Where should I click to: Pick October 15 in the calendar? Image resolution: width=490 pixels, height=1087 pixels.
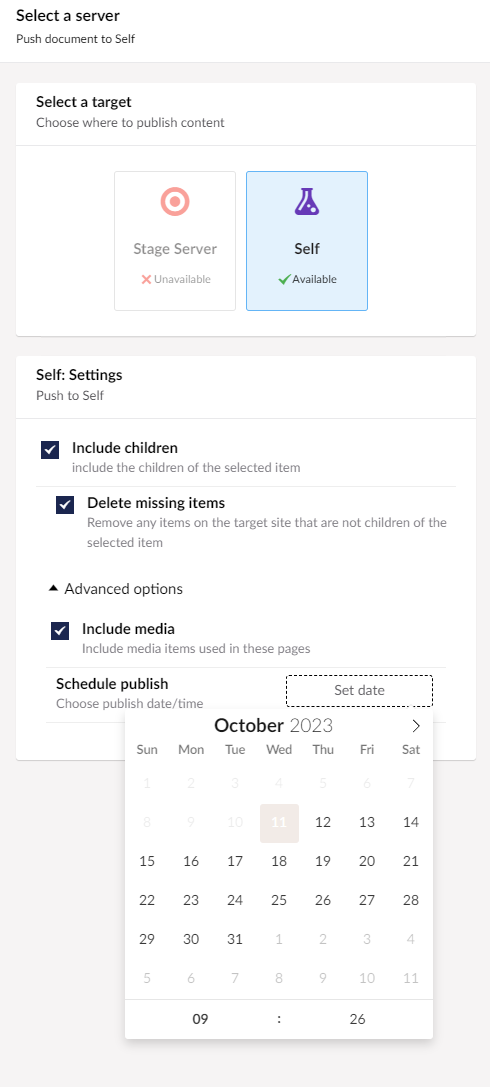[x=147, y=862]
